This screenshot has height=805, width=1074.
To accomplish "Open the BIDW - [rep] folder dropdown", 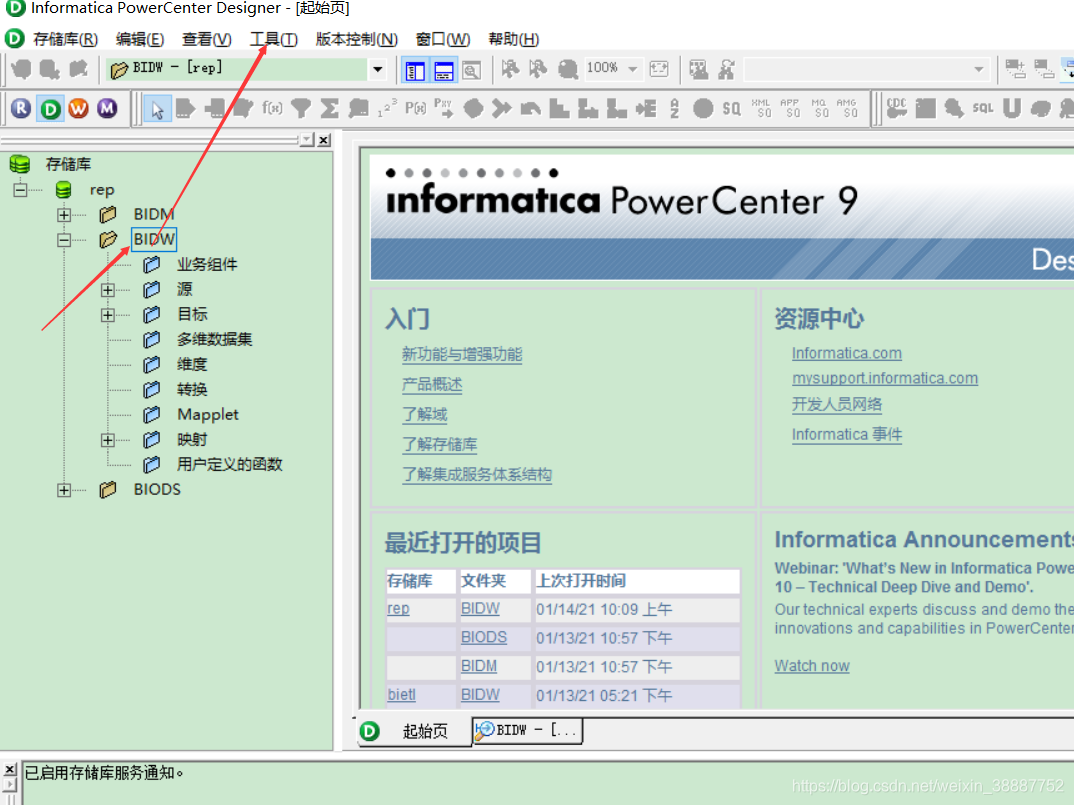I will tap(377, 69).
